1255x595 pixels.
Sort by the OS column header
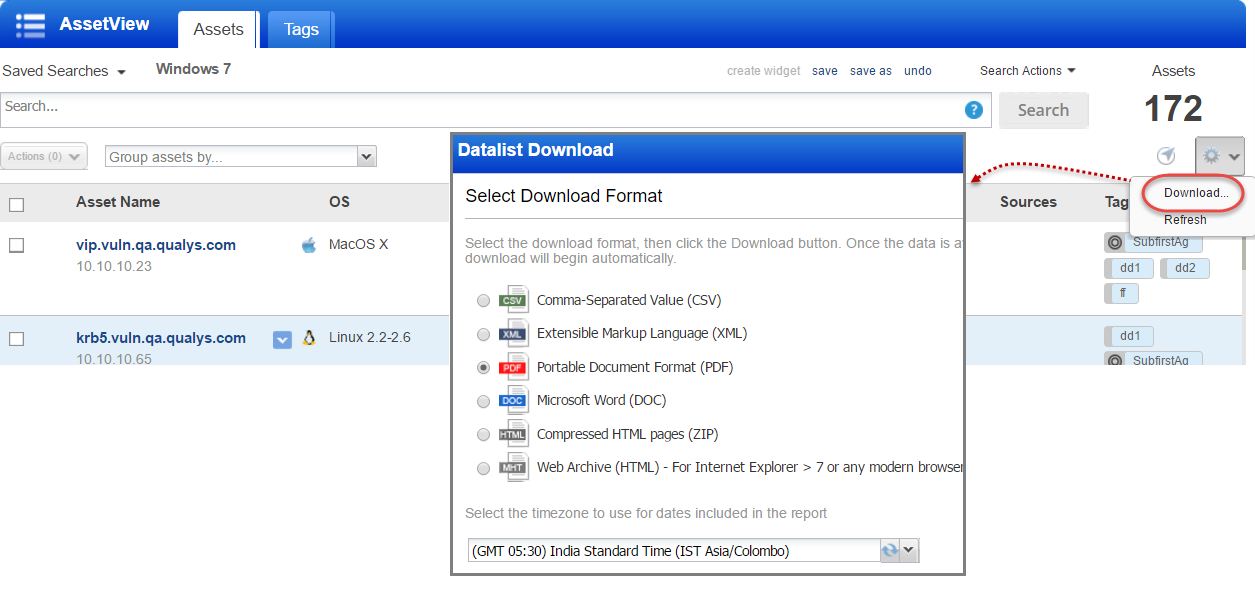click(x=340, y=202)
